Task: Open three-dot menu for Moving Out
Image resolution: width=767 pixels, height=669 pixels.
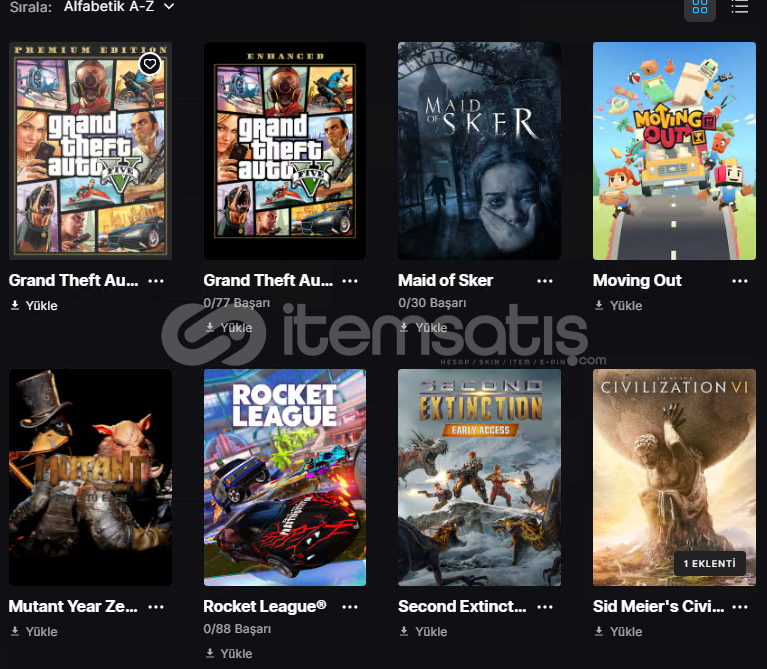Action: (x=740, y=281)
